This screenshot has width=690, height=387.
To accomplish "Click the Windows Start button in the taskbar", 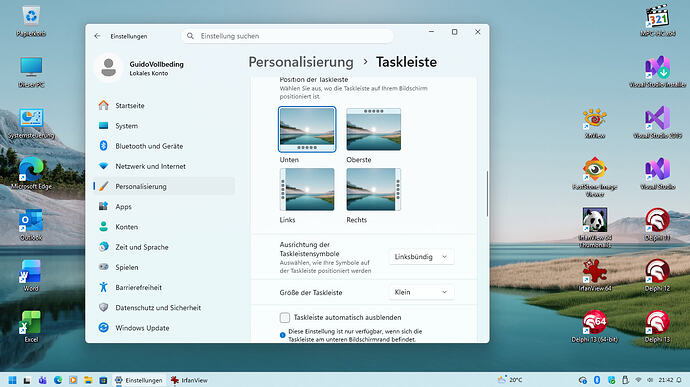I will 12,380.
